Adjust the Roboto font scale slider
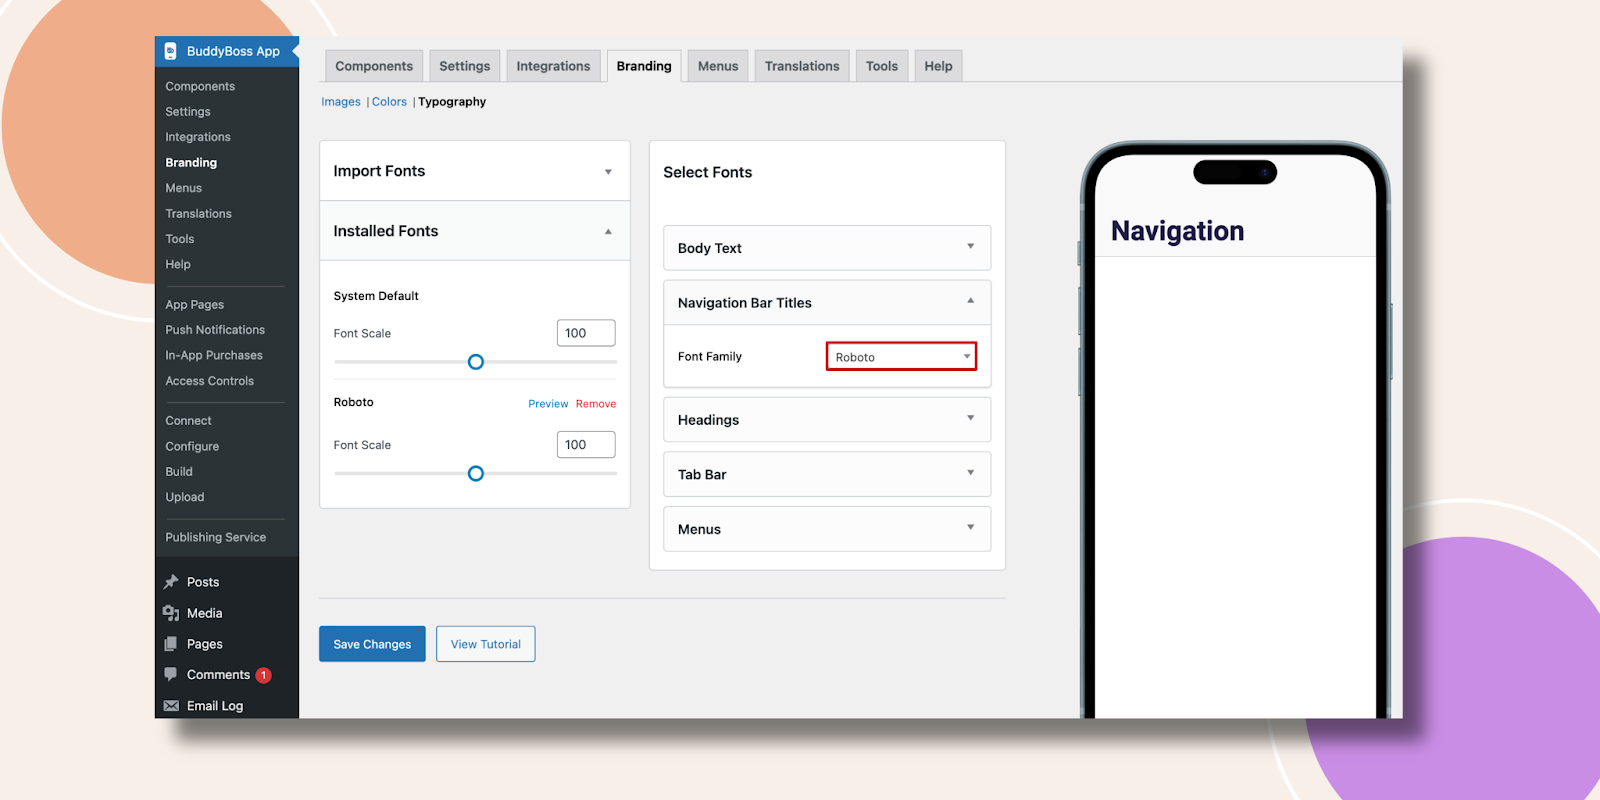The height and width of the screenshot is (800, 1600). (476, 474)
